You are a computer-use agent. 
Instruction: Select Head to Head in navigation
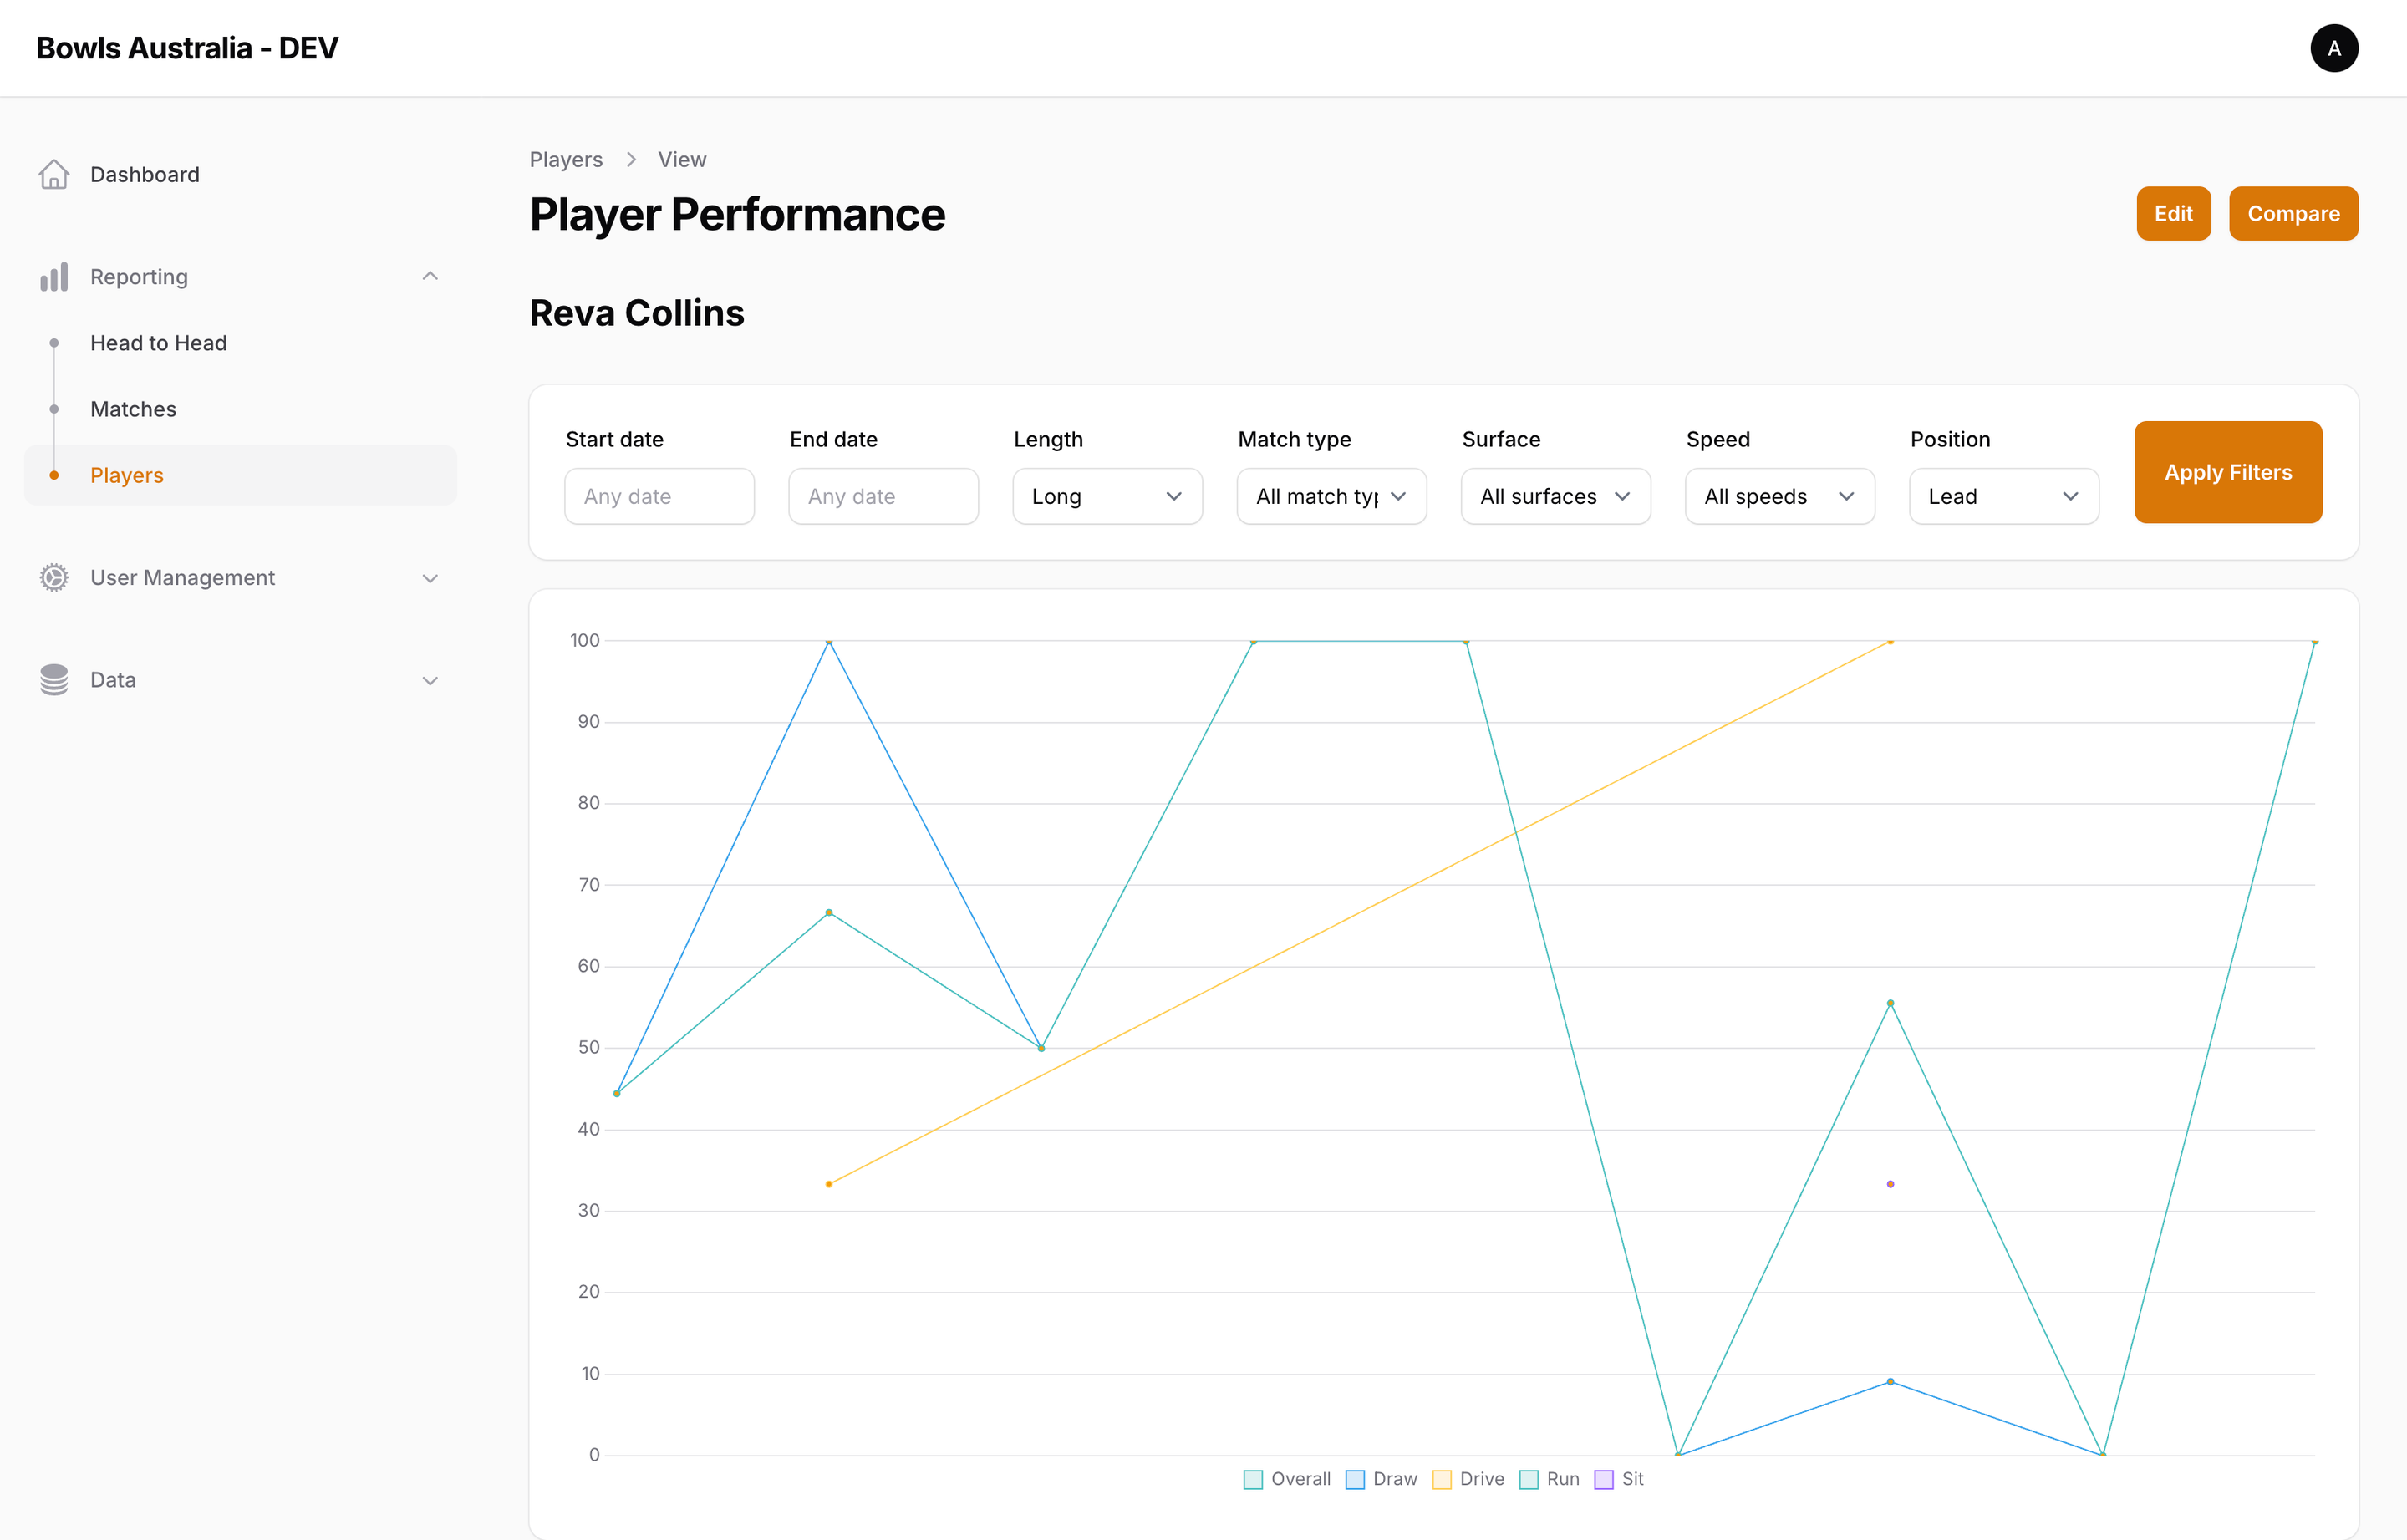pos(158,342)
